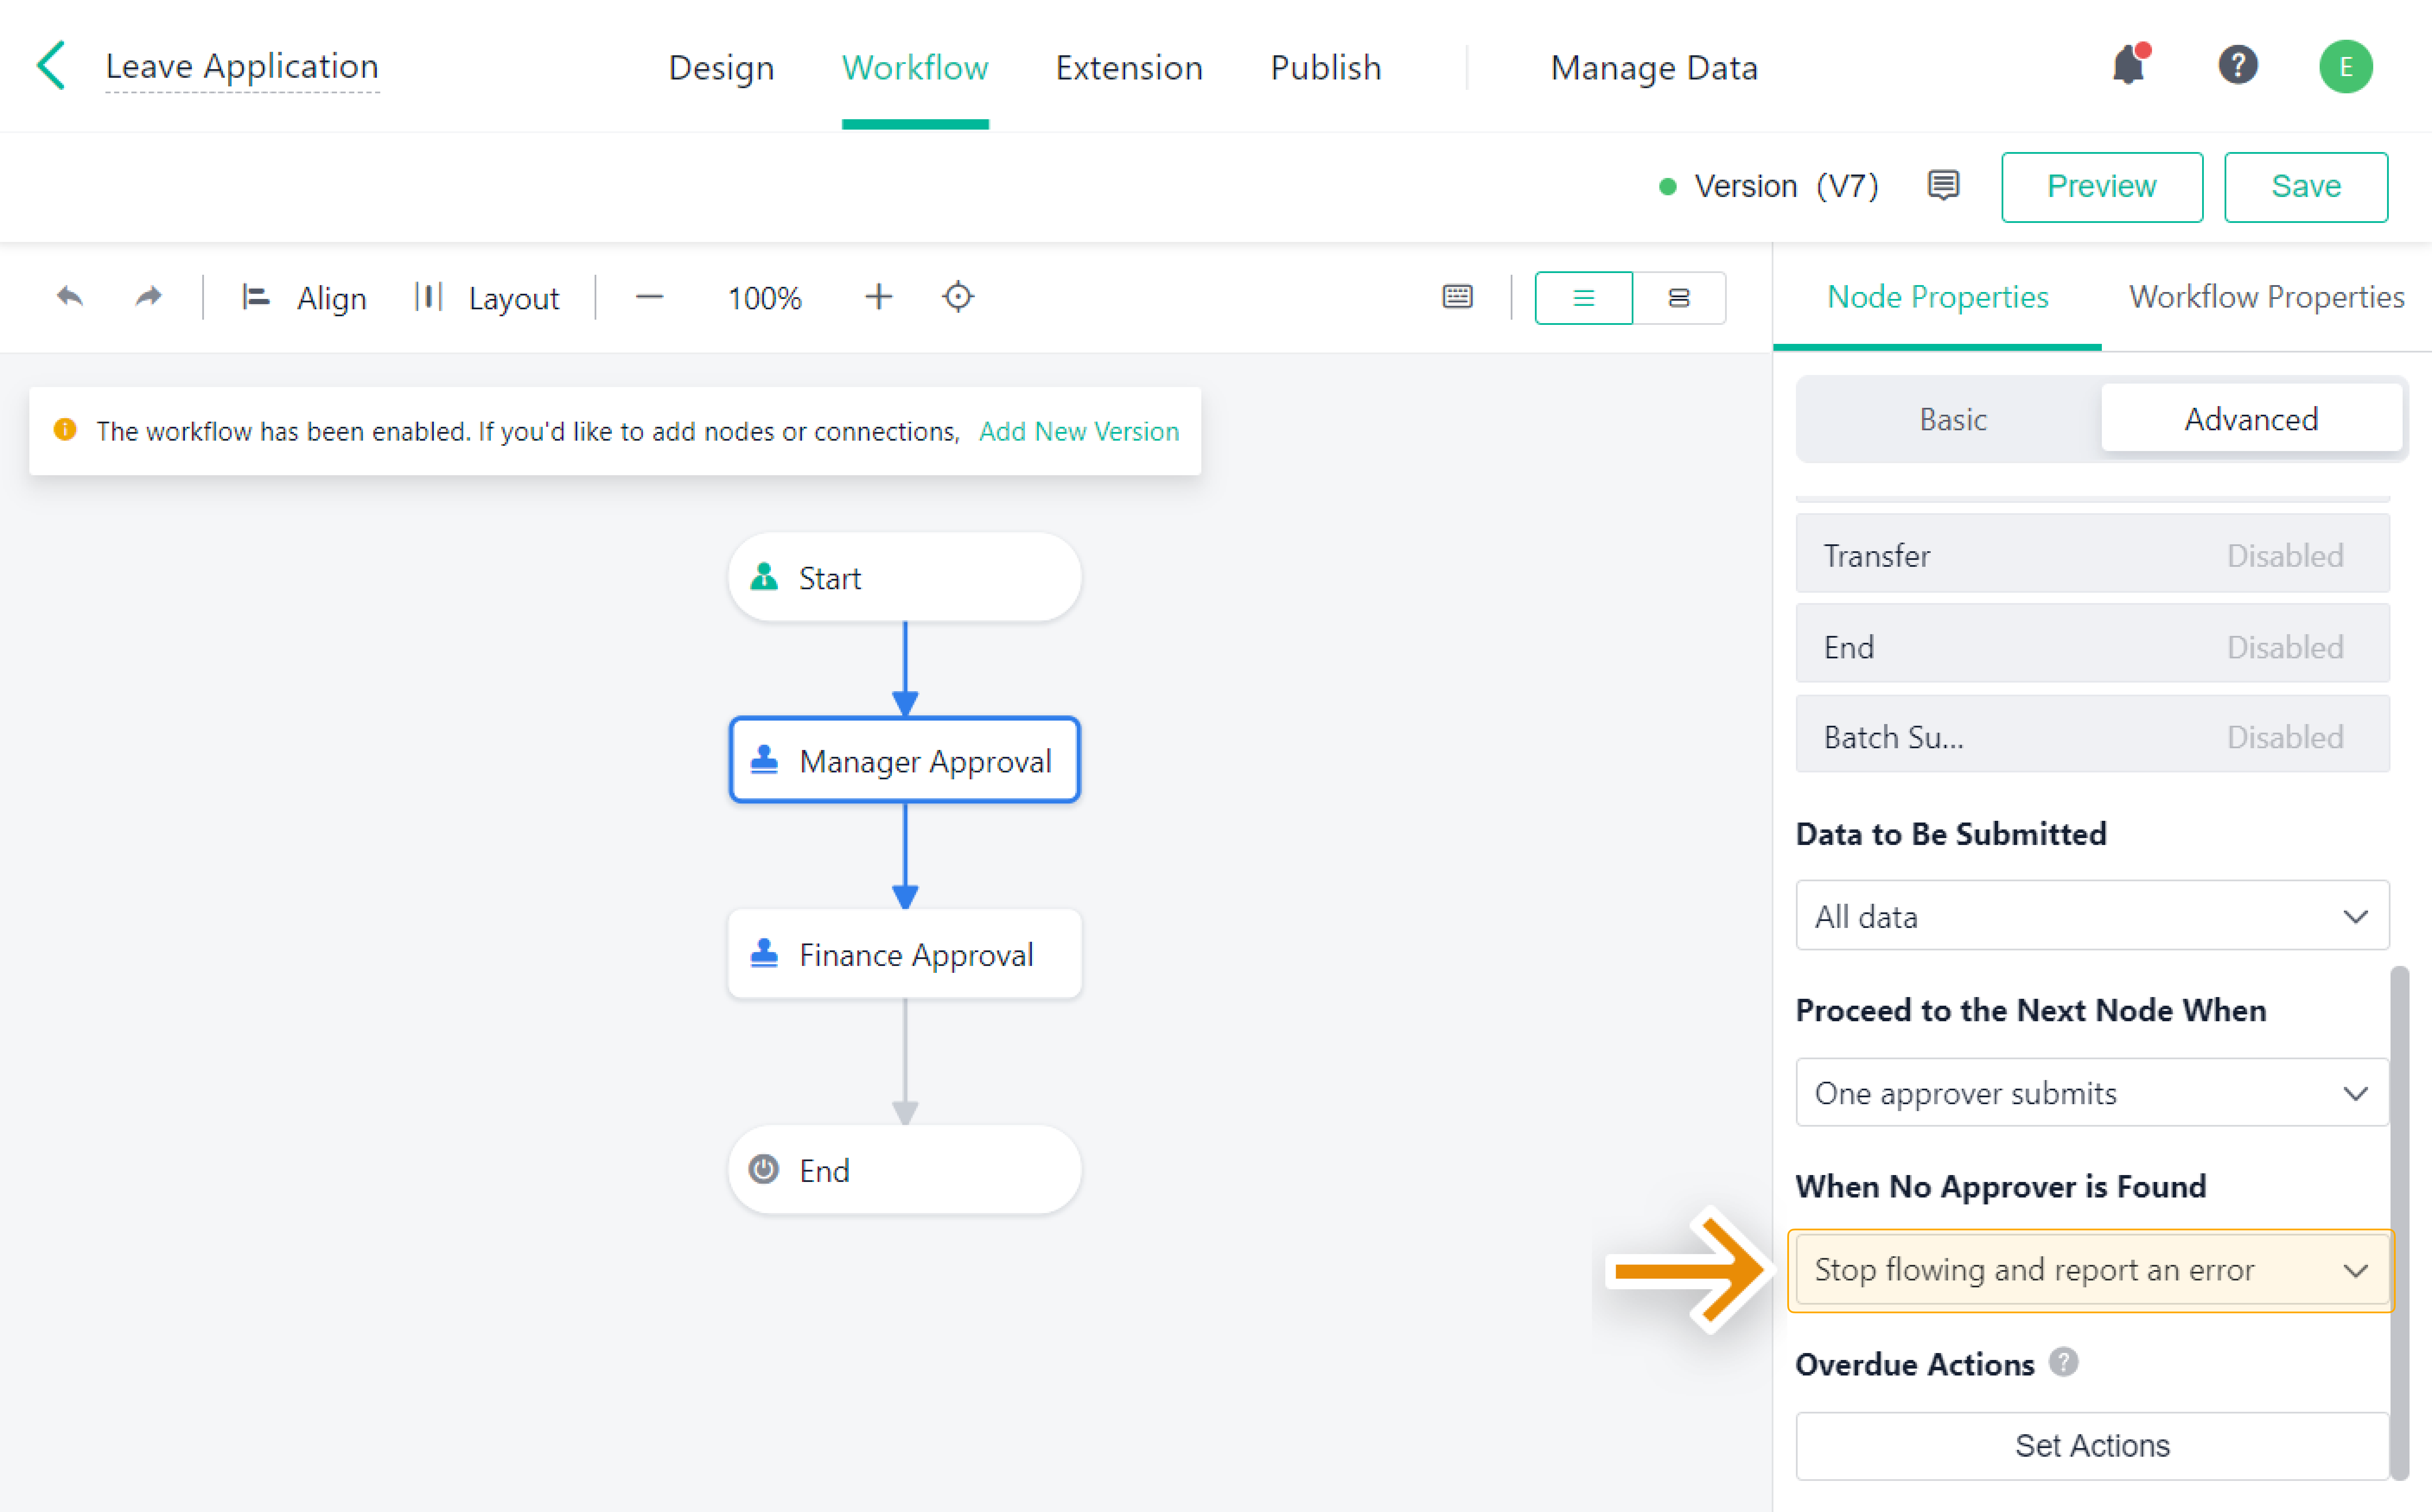The image size is (2432, 1512).
Task: Click the zoom out minus icon
Action: [x=649, y=297]
